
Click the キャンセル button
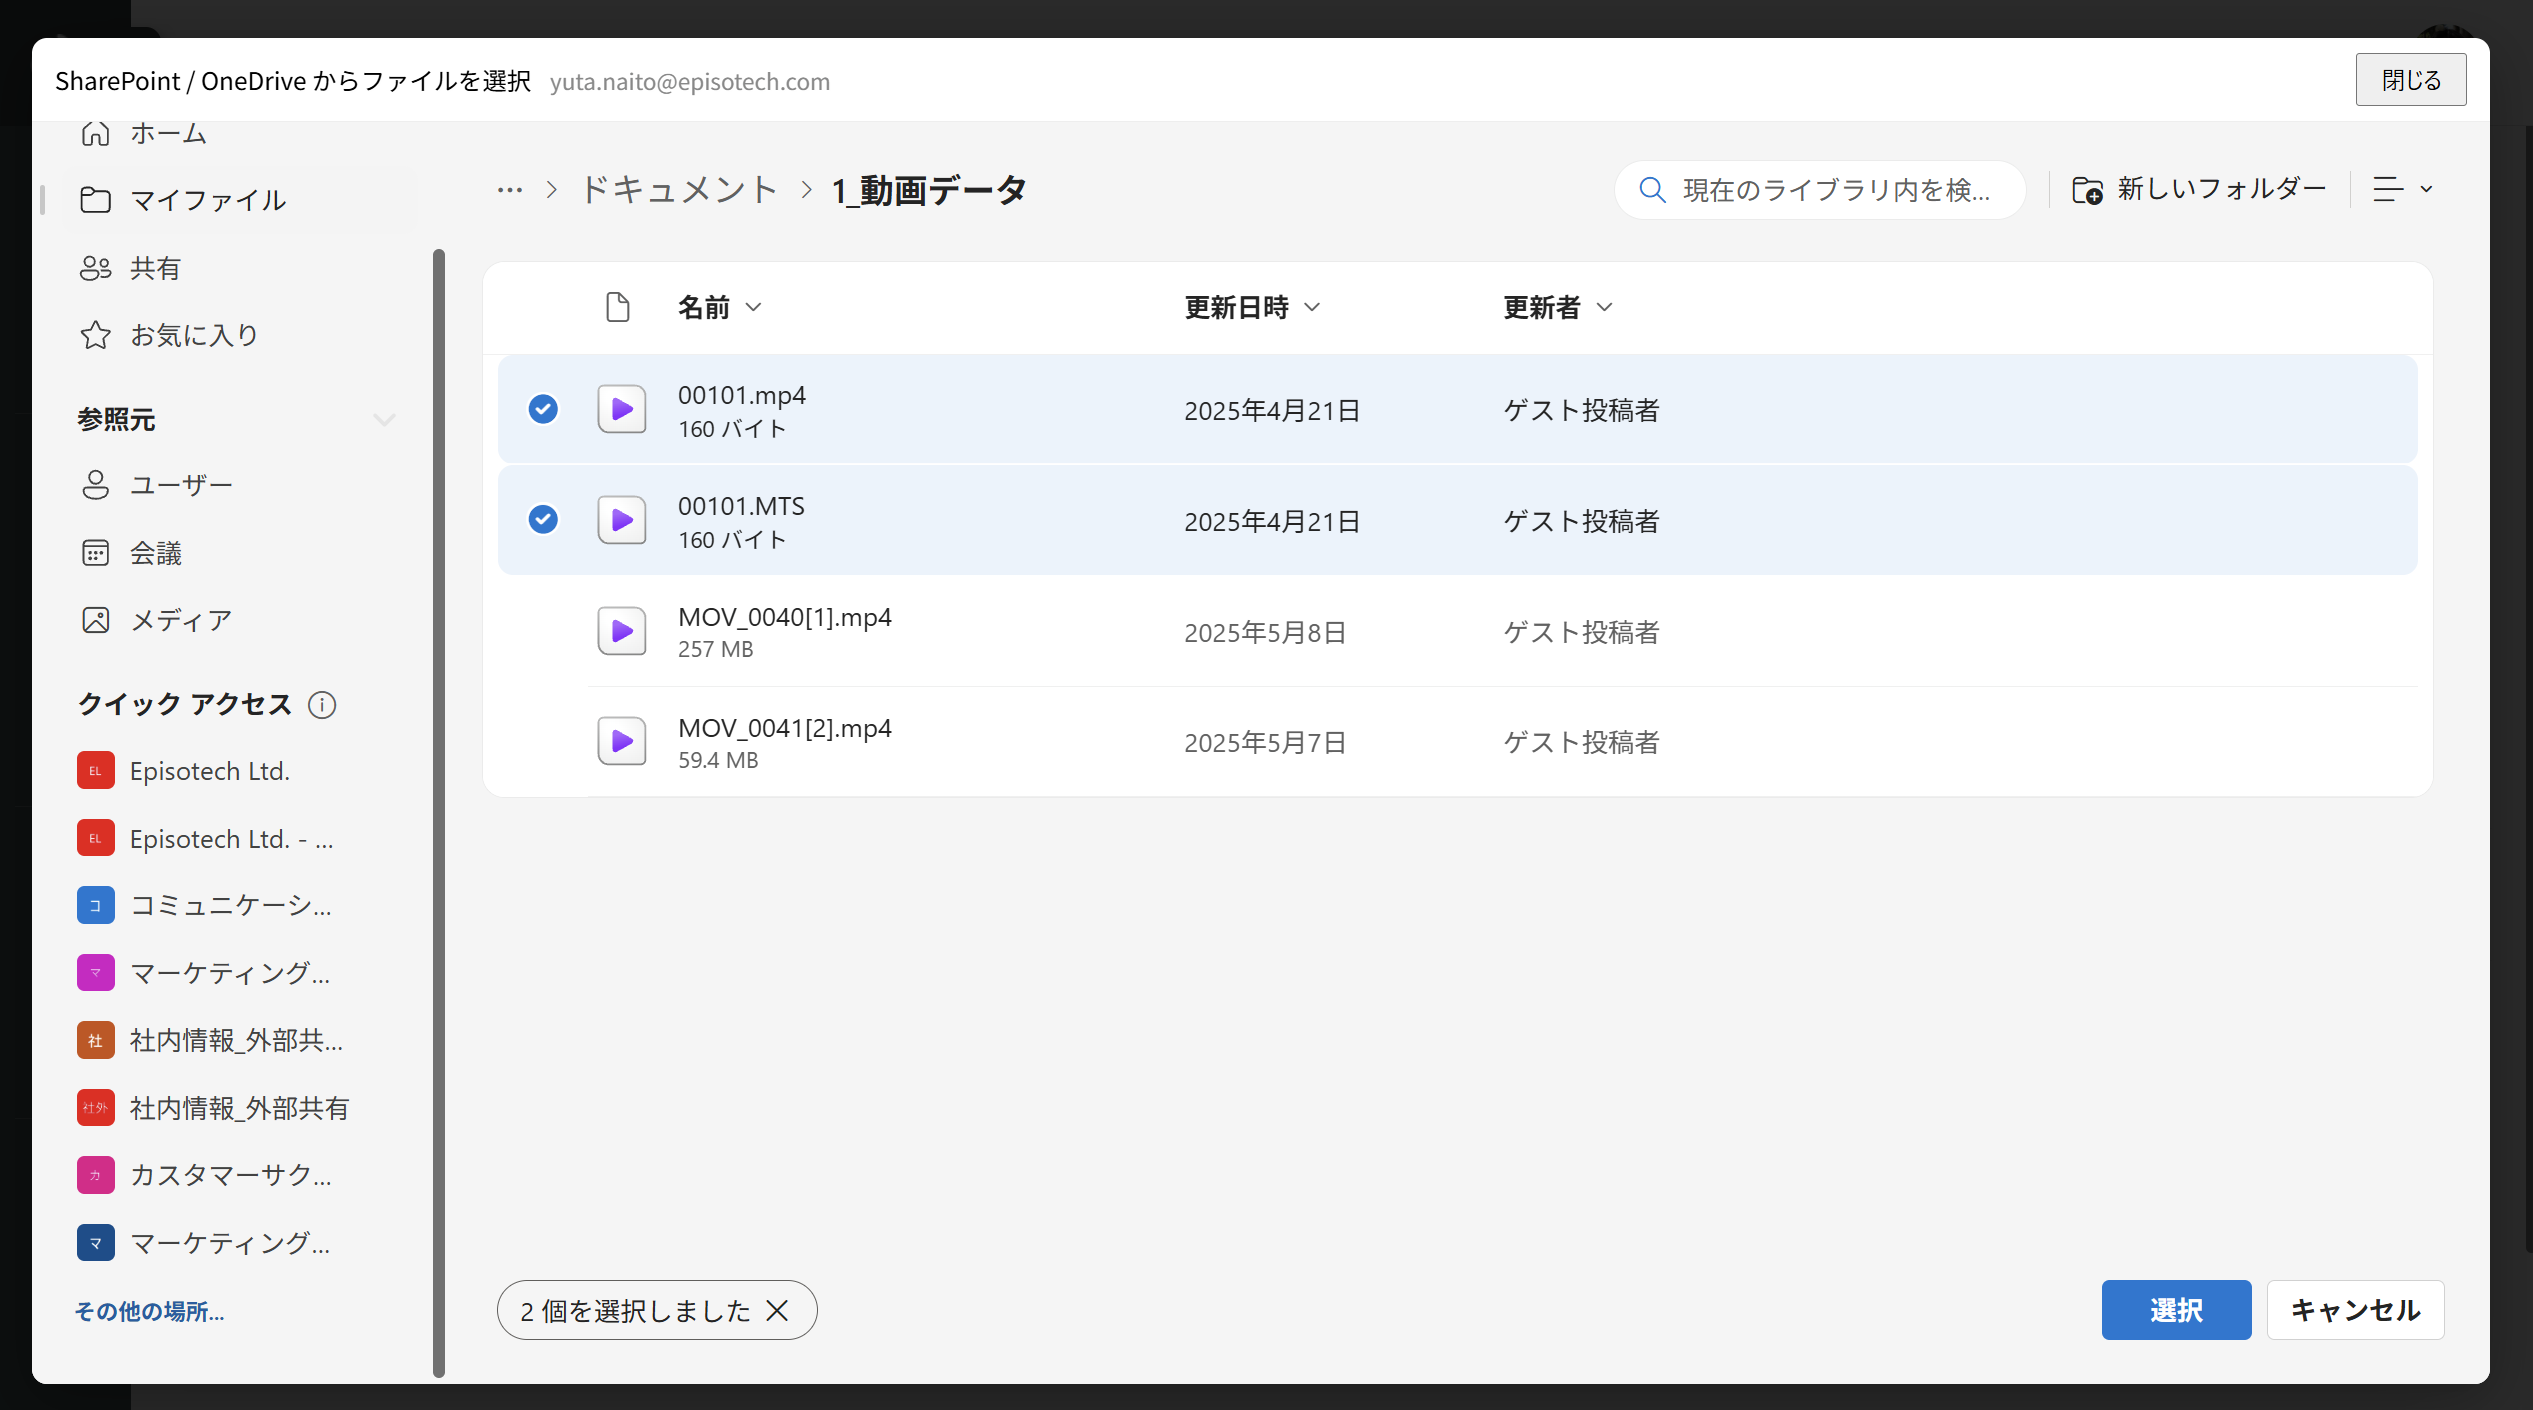click(x=2355, y=1310)
